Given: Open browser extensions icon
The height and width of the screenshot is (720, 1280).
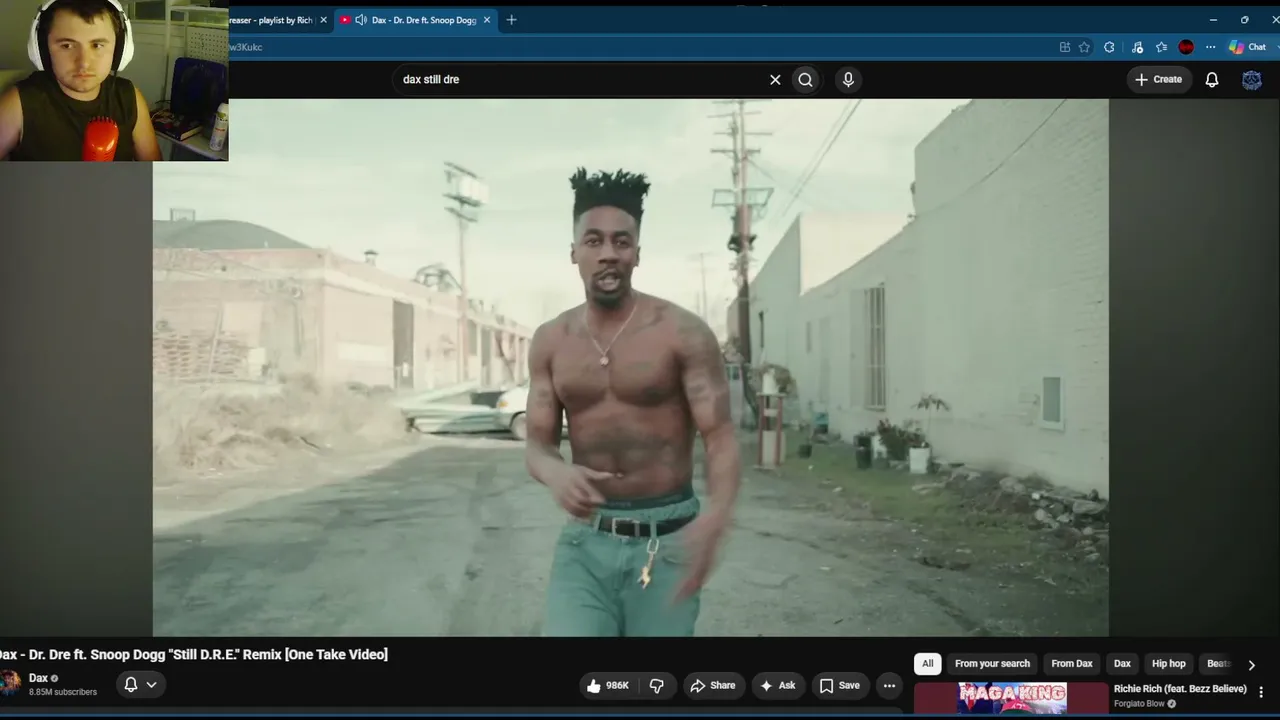Looking at the screenshot, I should (x=1109, y=47).
